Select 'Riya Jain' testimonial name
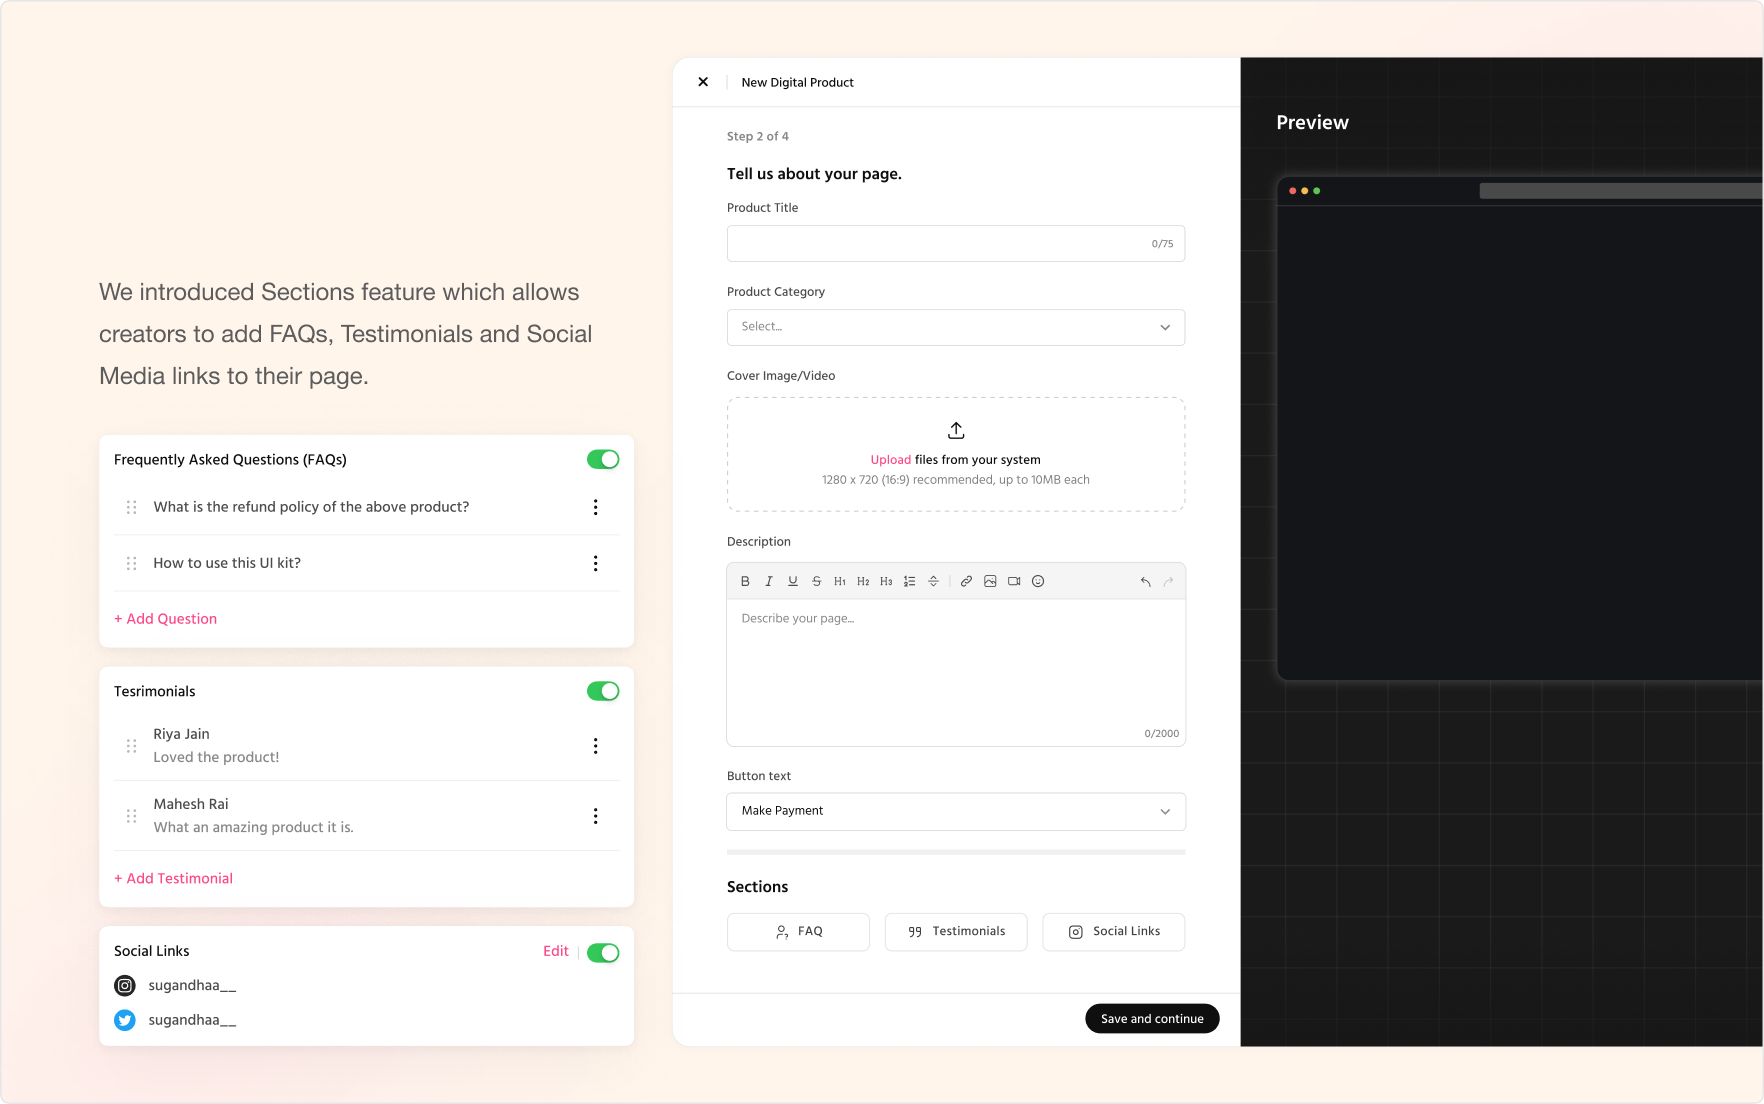Screen dimensions: 1764x1104 pyautogui.click(x=181, y=734)
